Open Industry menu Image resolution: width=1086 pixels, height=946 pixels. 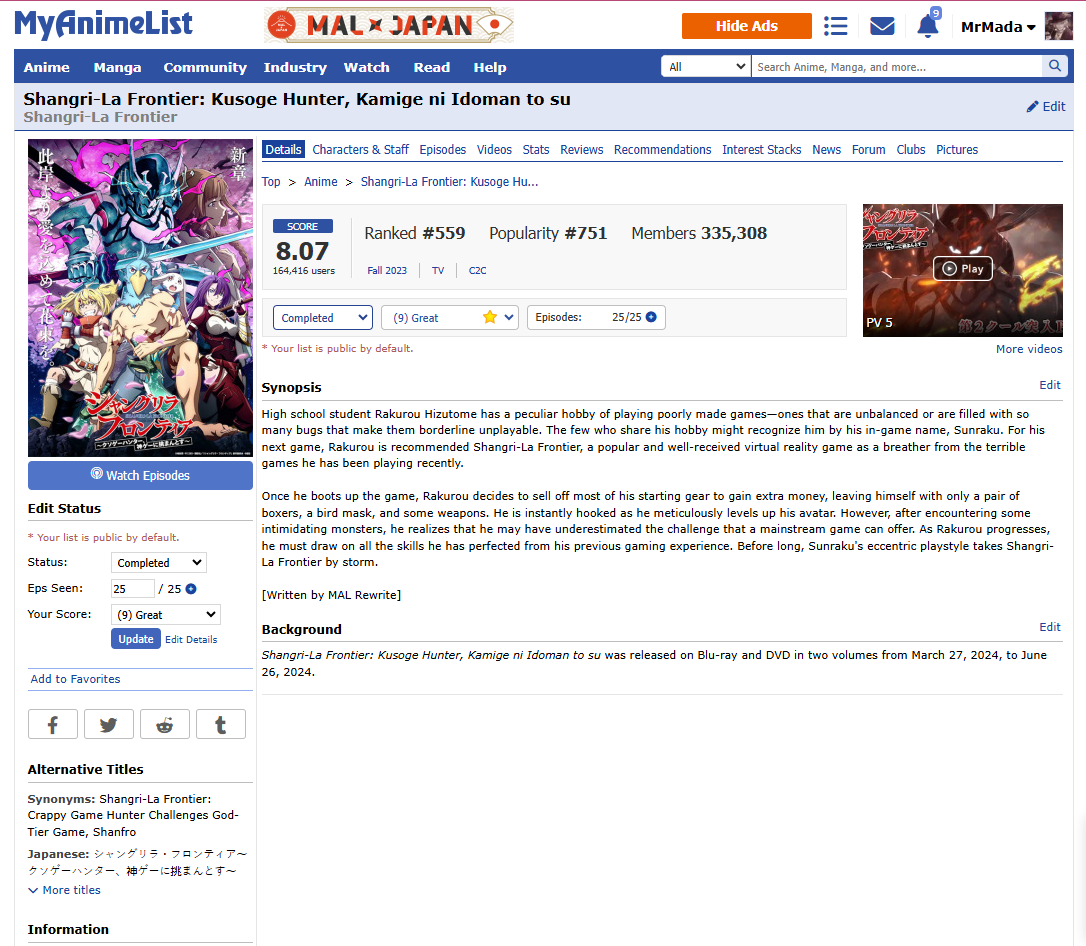pos(295,67)
